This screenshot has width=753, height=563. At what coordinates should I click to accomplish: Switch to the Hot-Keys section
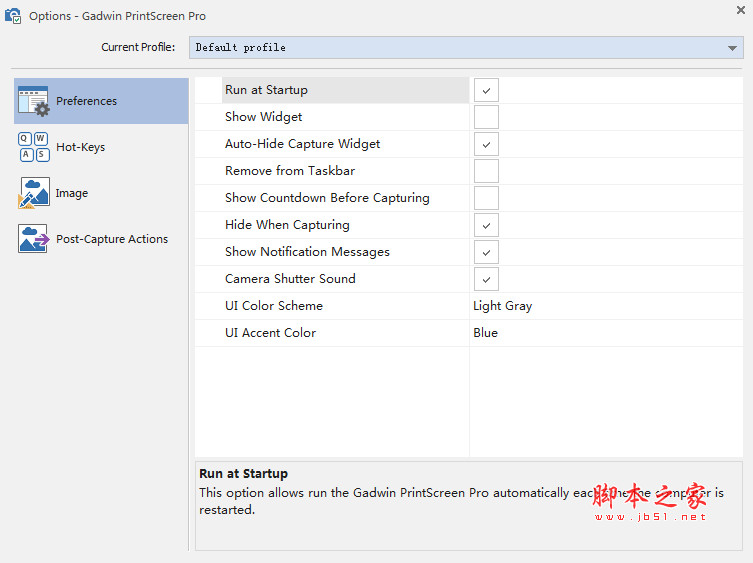click(x=80, y=147)
